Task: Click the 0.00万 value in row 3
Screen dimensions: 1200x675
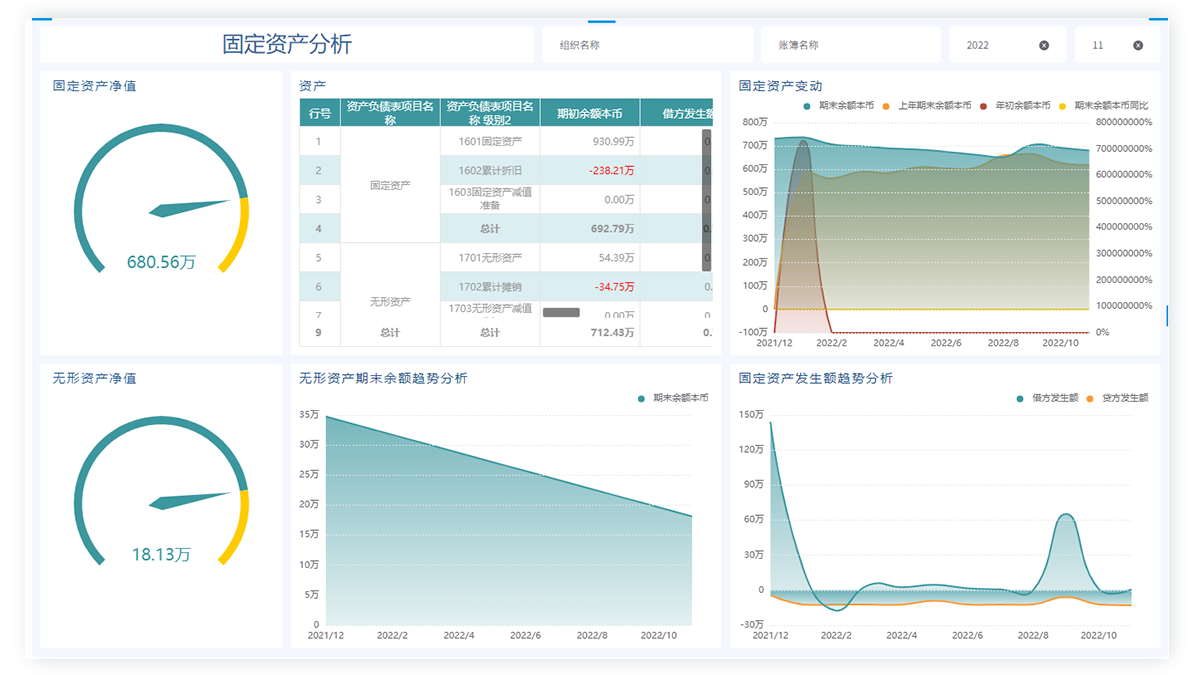Action: coord(619,199)
